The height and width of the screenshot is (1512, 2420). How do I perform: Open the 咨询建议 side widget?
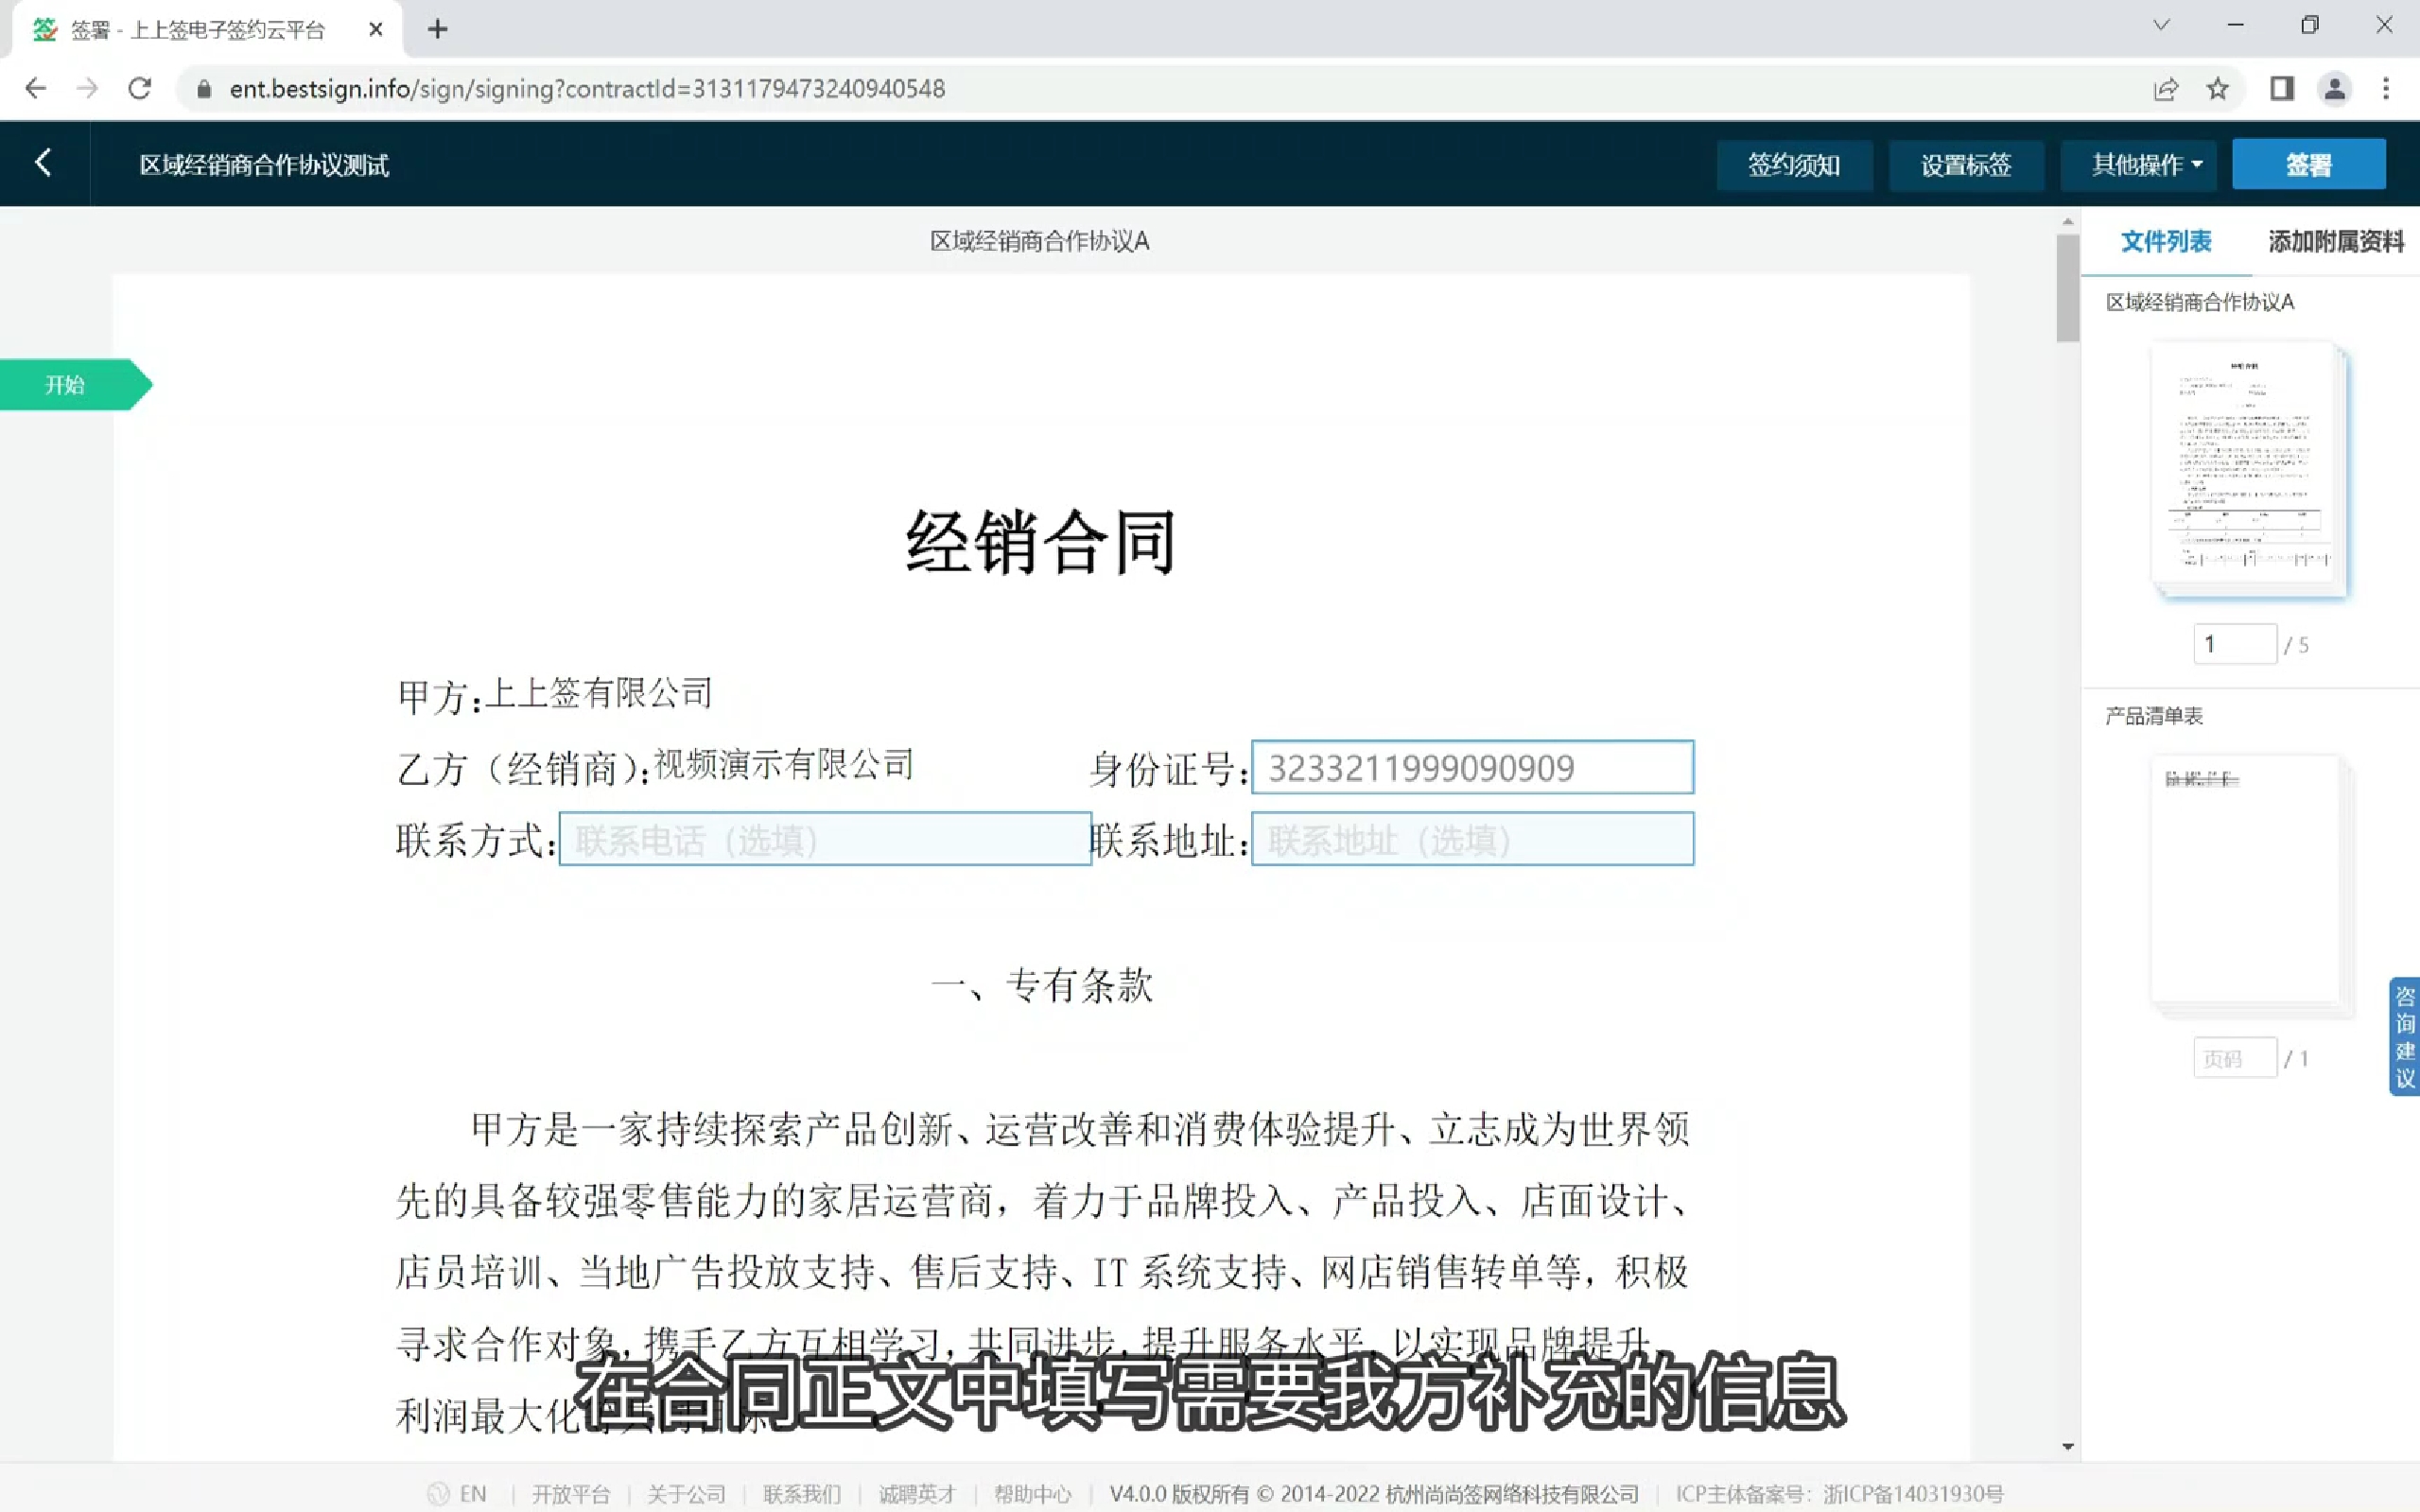[2404, 1036]
